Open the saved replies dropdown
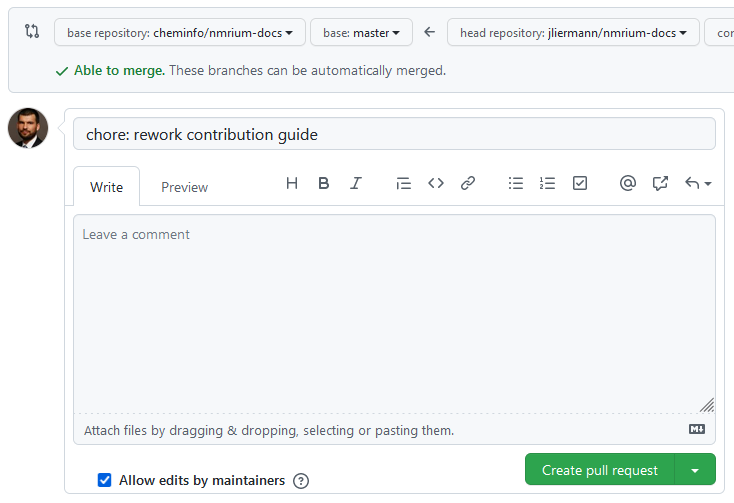Viewport: 734px width, 503px height. (x=698, y=183)
